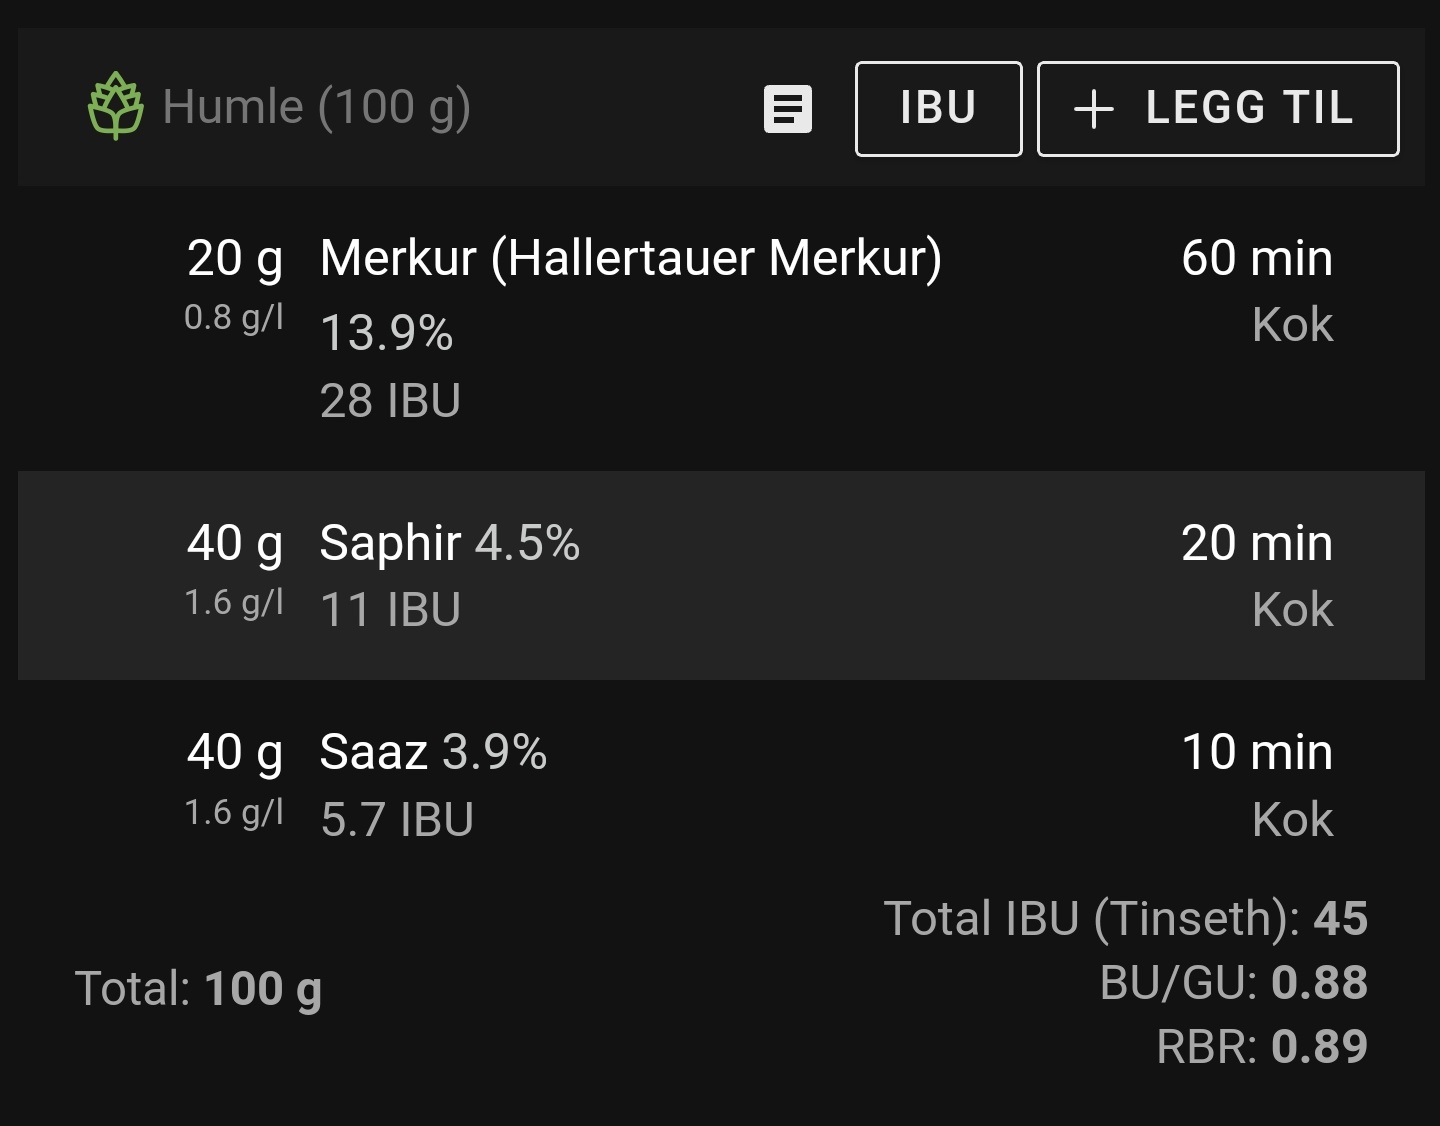Click the green hop cone icon
Screen dimensions: 1440x1126
pyautogui.click(x=116, y=106)
